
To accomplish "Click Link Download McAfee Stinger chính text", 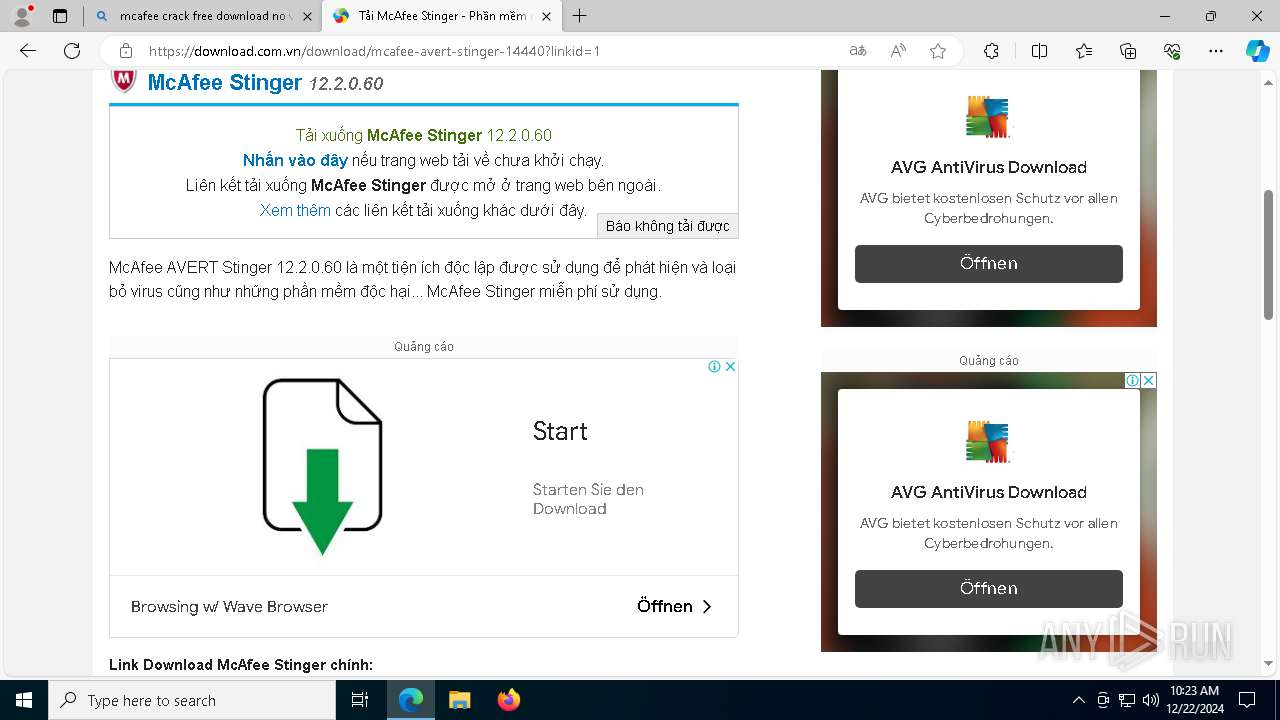I will pos(241,665).
